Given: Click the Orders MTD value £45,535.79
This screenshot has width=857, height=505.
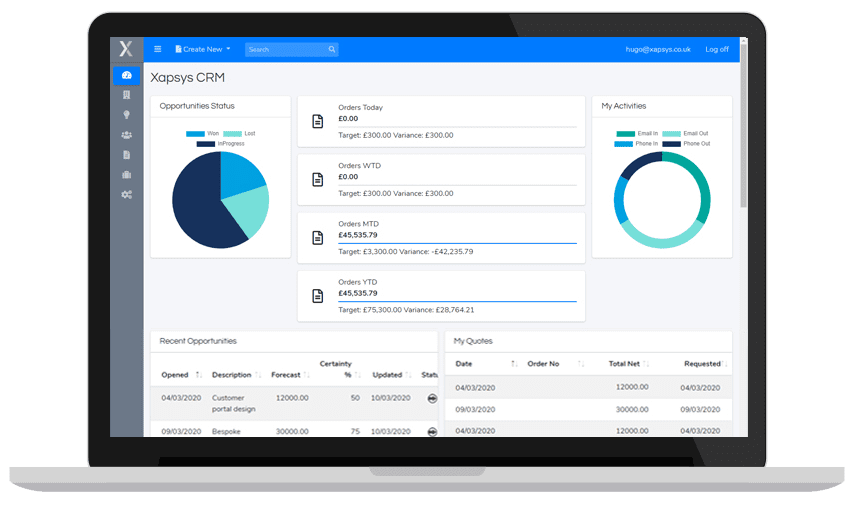Looking at the screenshot, I should pos(357,235).
